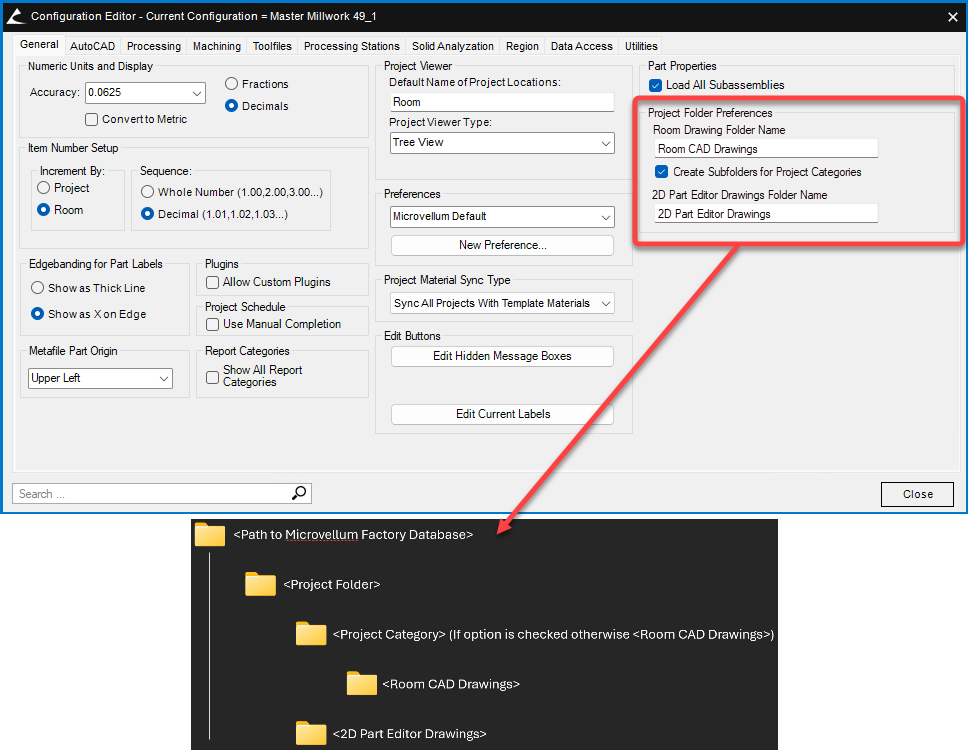Open the Region tab
This screenshot has height=750, width=968.
click(522, 46)
